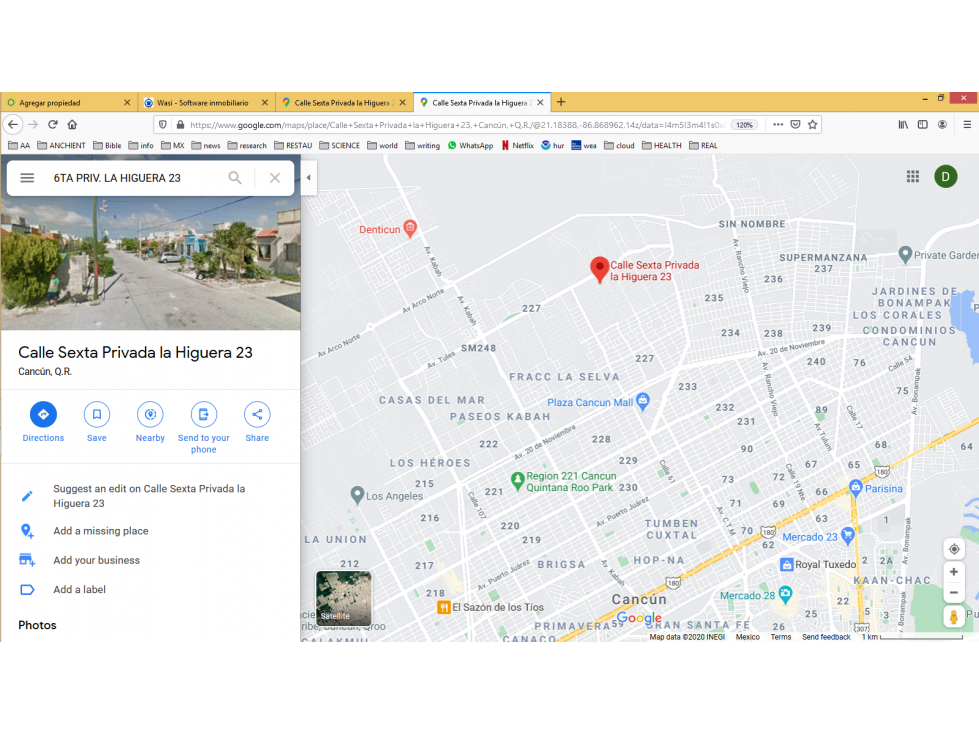This screenshot has width=979, height=734.
Task: Zoom out on the map
Action: pos(953,592)
